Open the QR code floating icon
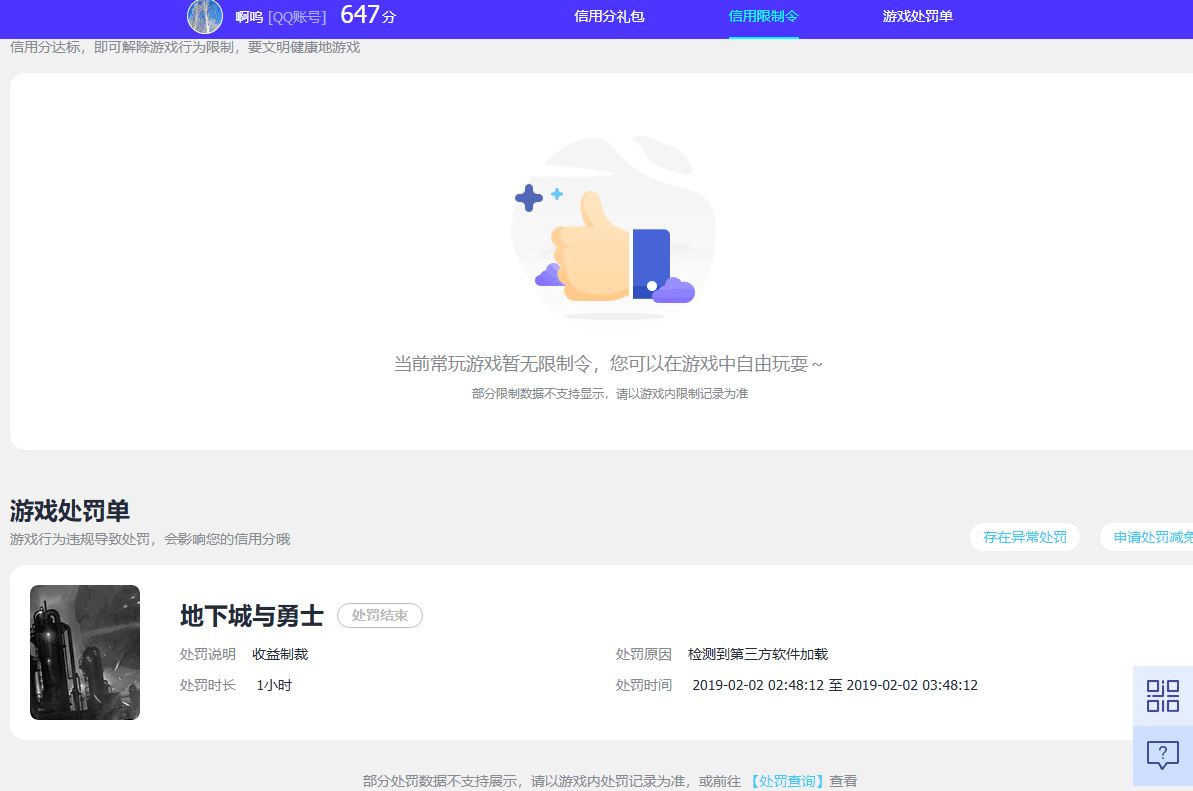1193x791 pixels. [x=1162, y=695]
